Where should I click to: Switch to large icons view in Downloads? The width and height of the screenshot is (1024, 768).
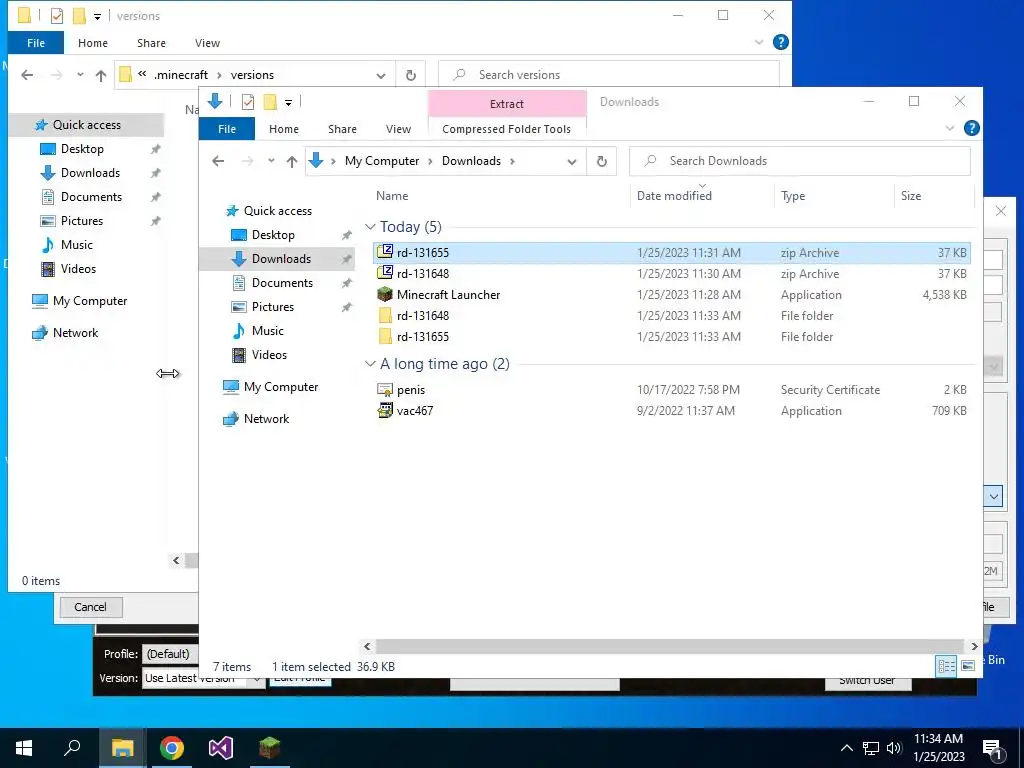coord(968,665)
